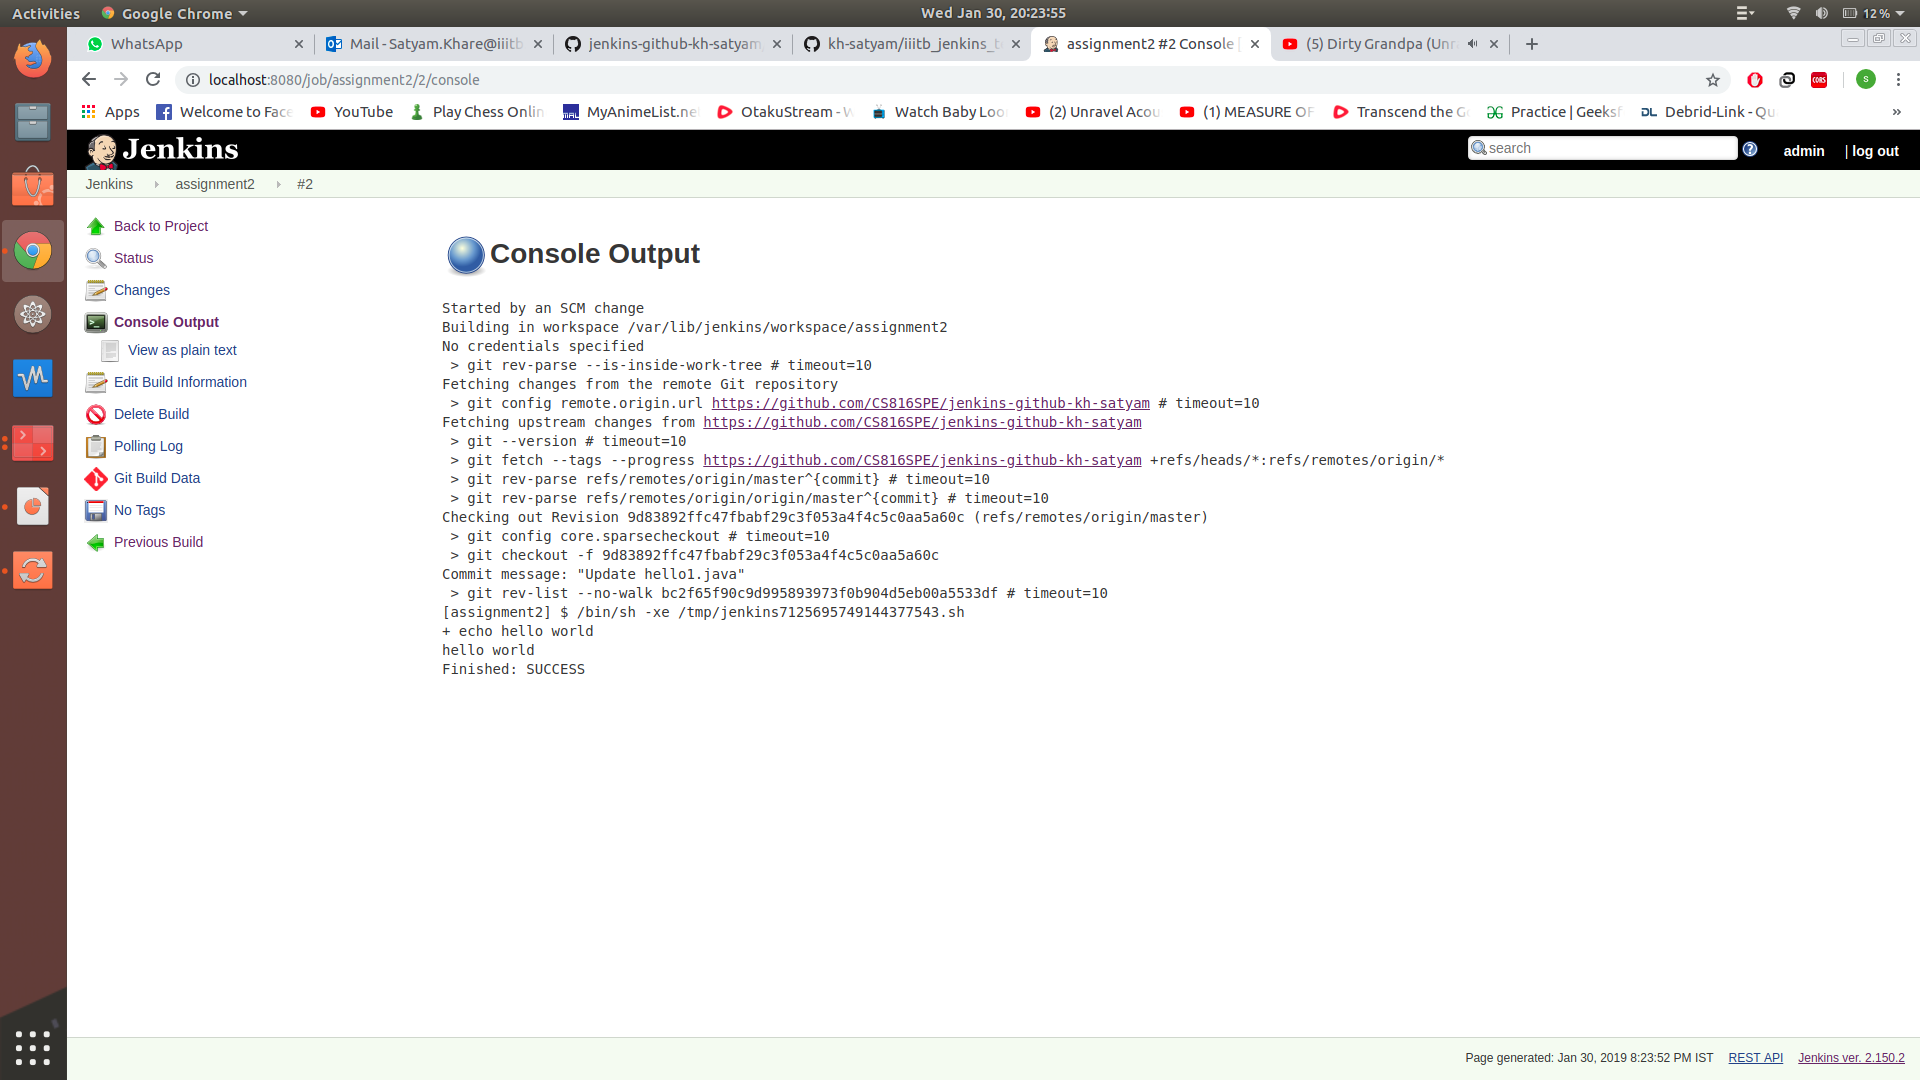The height and width of the screenshot is (1080, 1920).
Task: Bookmark page with the star icon
Action: coord(1713,80)
